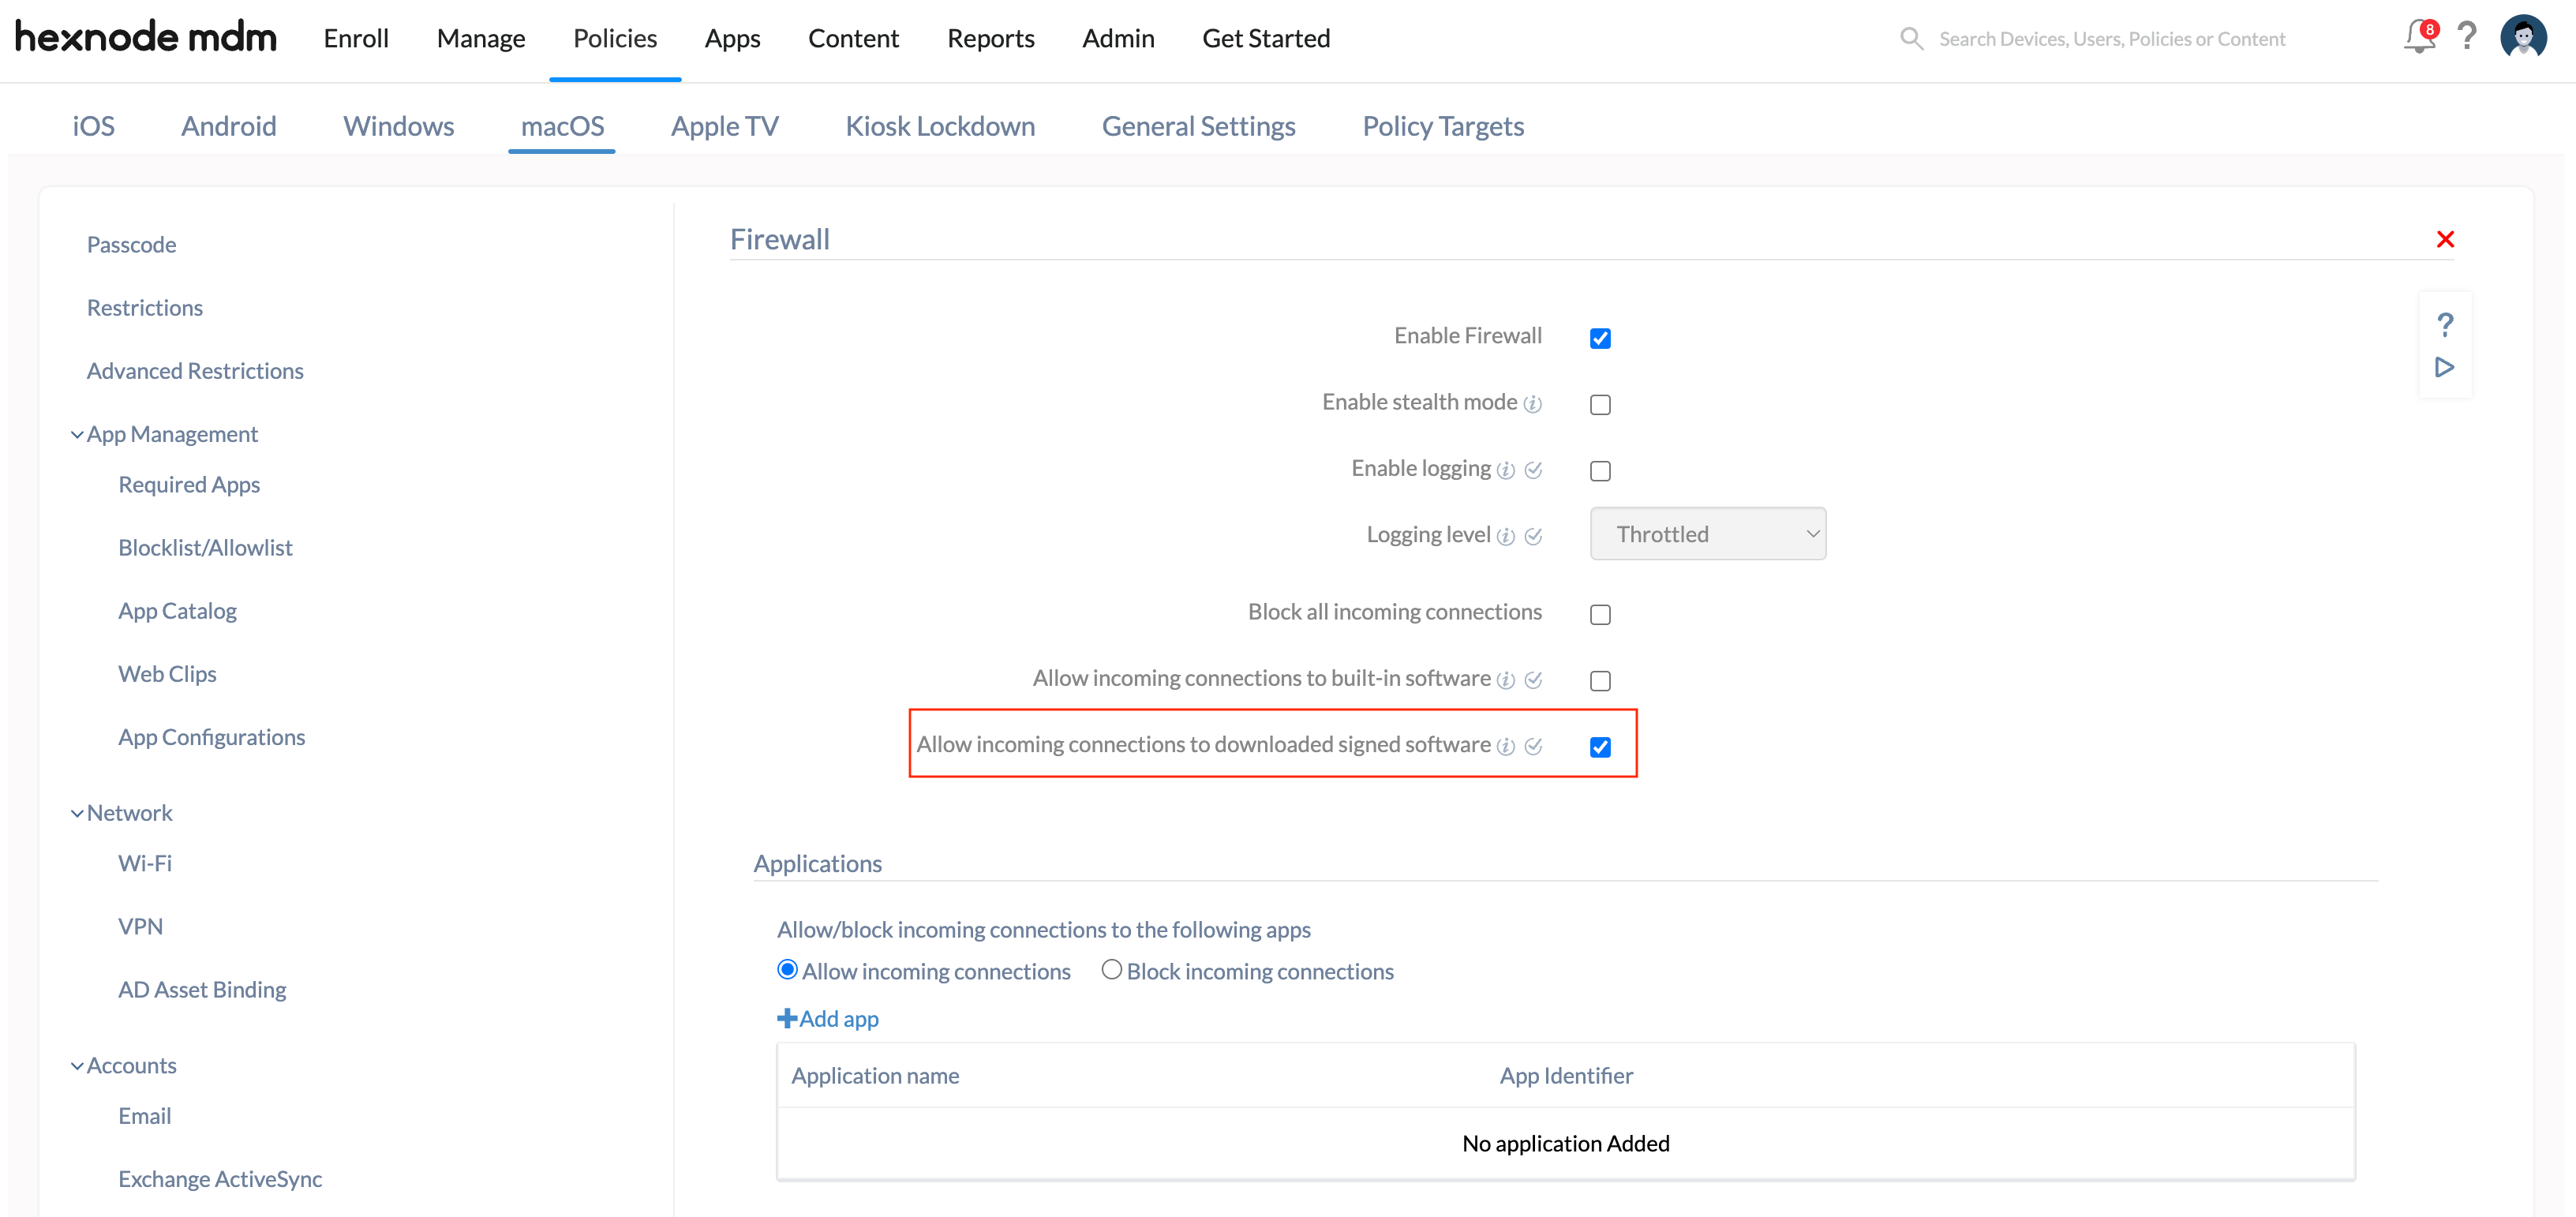Open Web Clips settings
The width and height of the screenshot is (2576, 1217).
click(x=167, y=674)
